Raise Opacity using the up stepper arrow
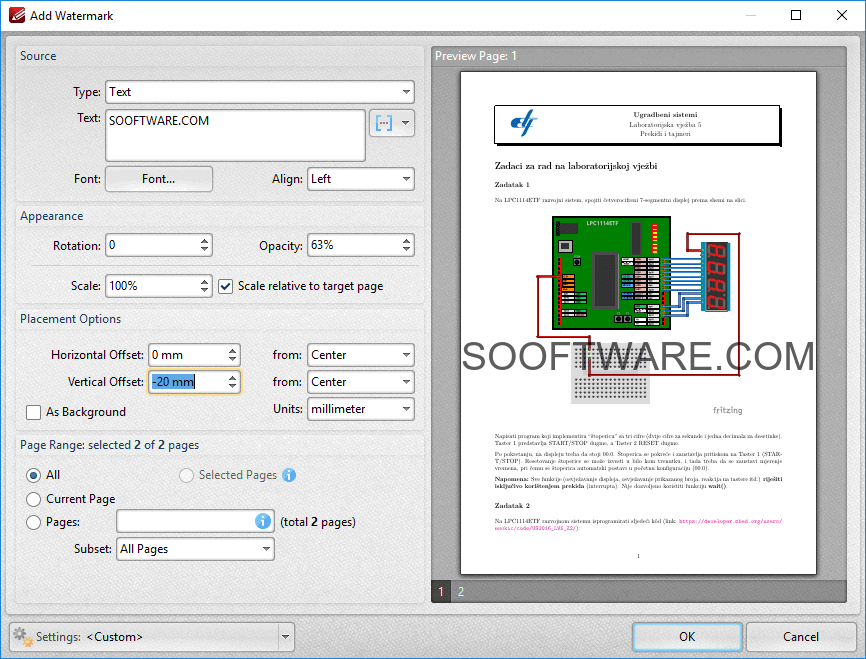 tap(408, 240)
